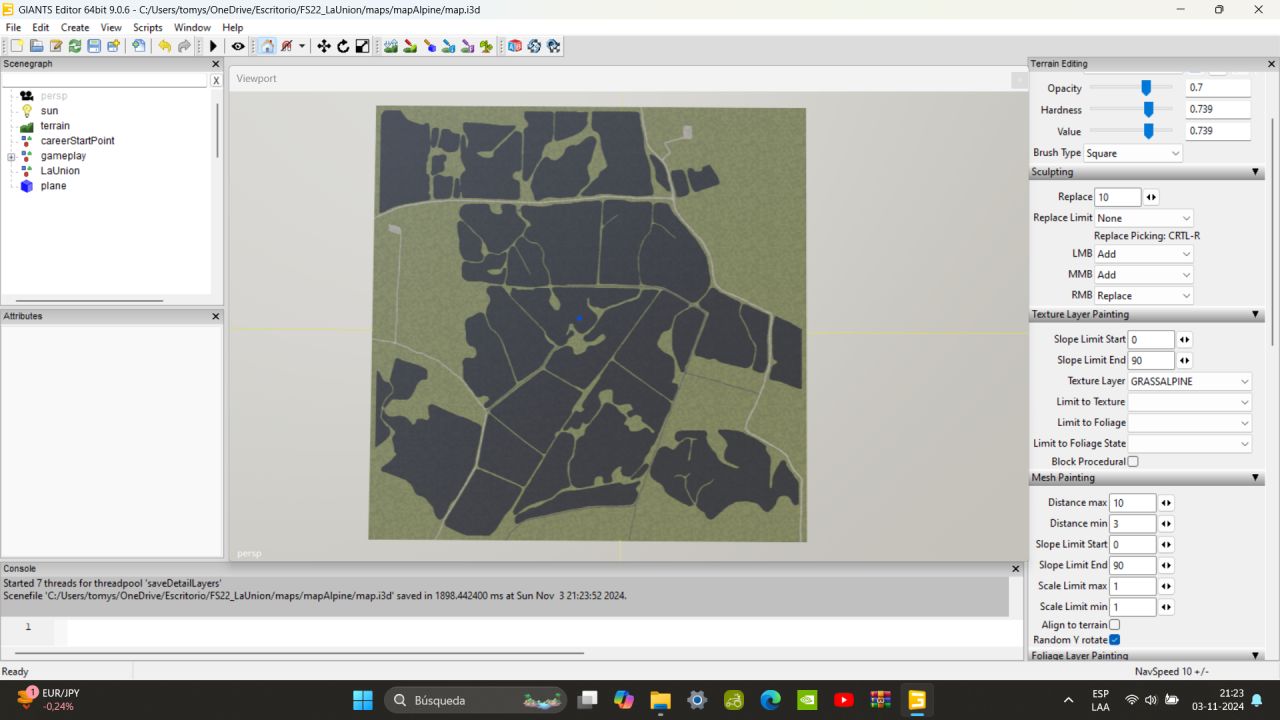
Task: Open the Limit to Texture dropdown
Action: 1190,402
